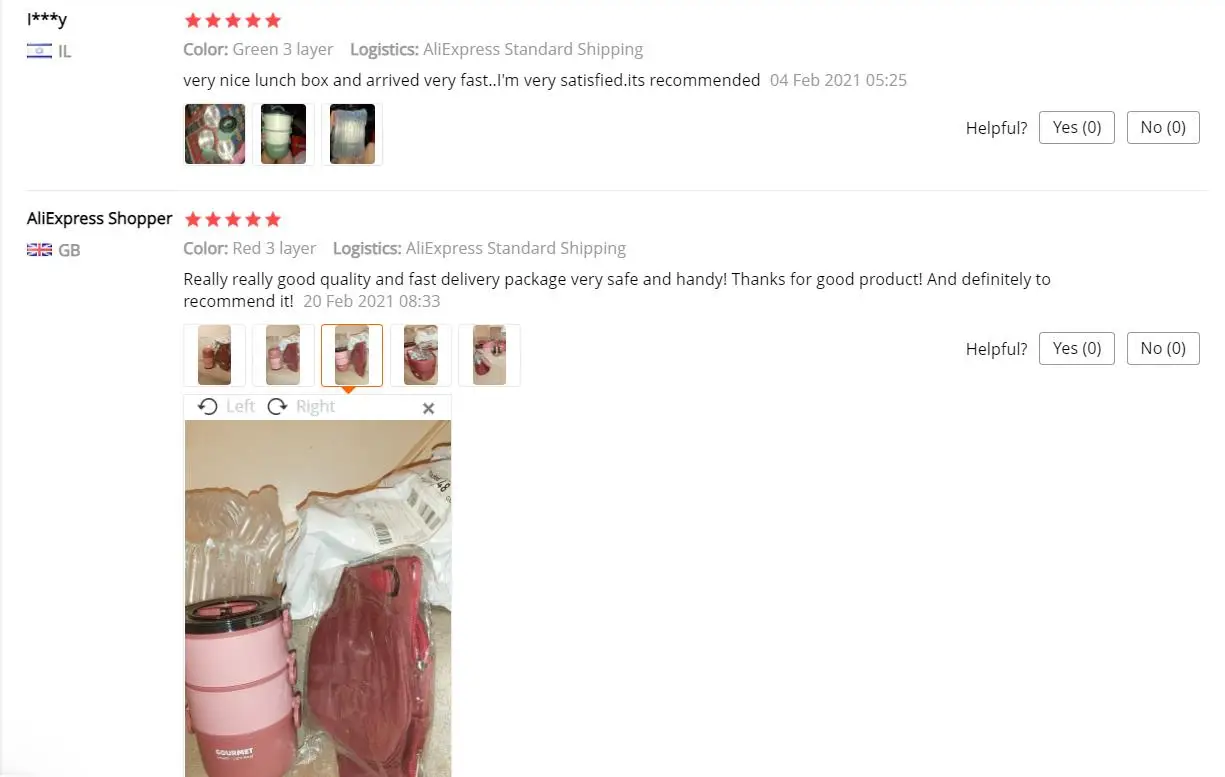Open the second photo of the green lunch box review

pyautogui.click(x=284, y=134)
